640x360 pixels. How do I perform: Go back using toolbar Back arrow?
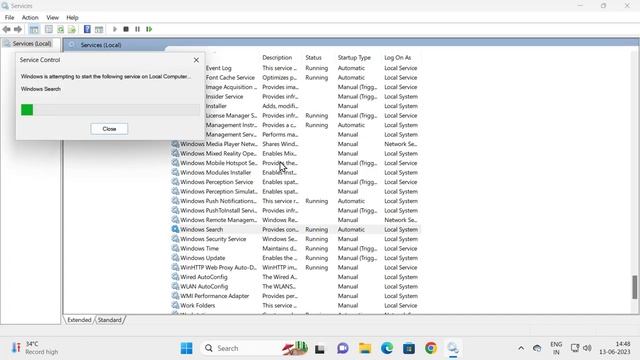tap(7, 29)
